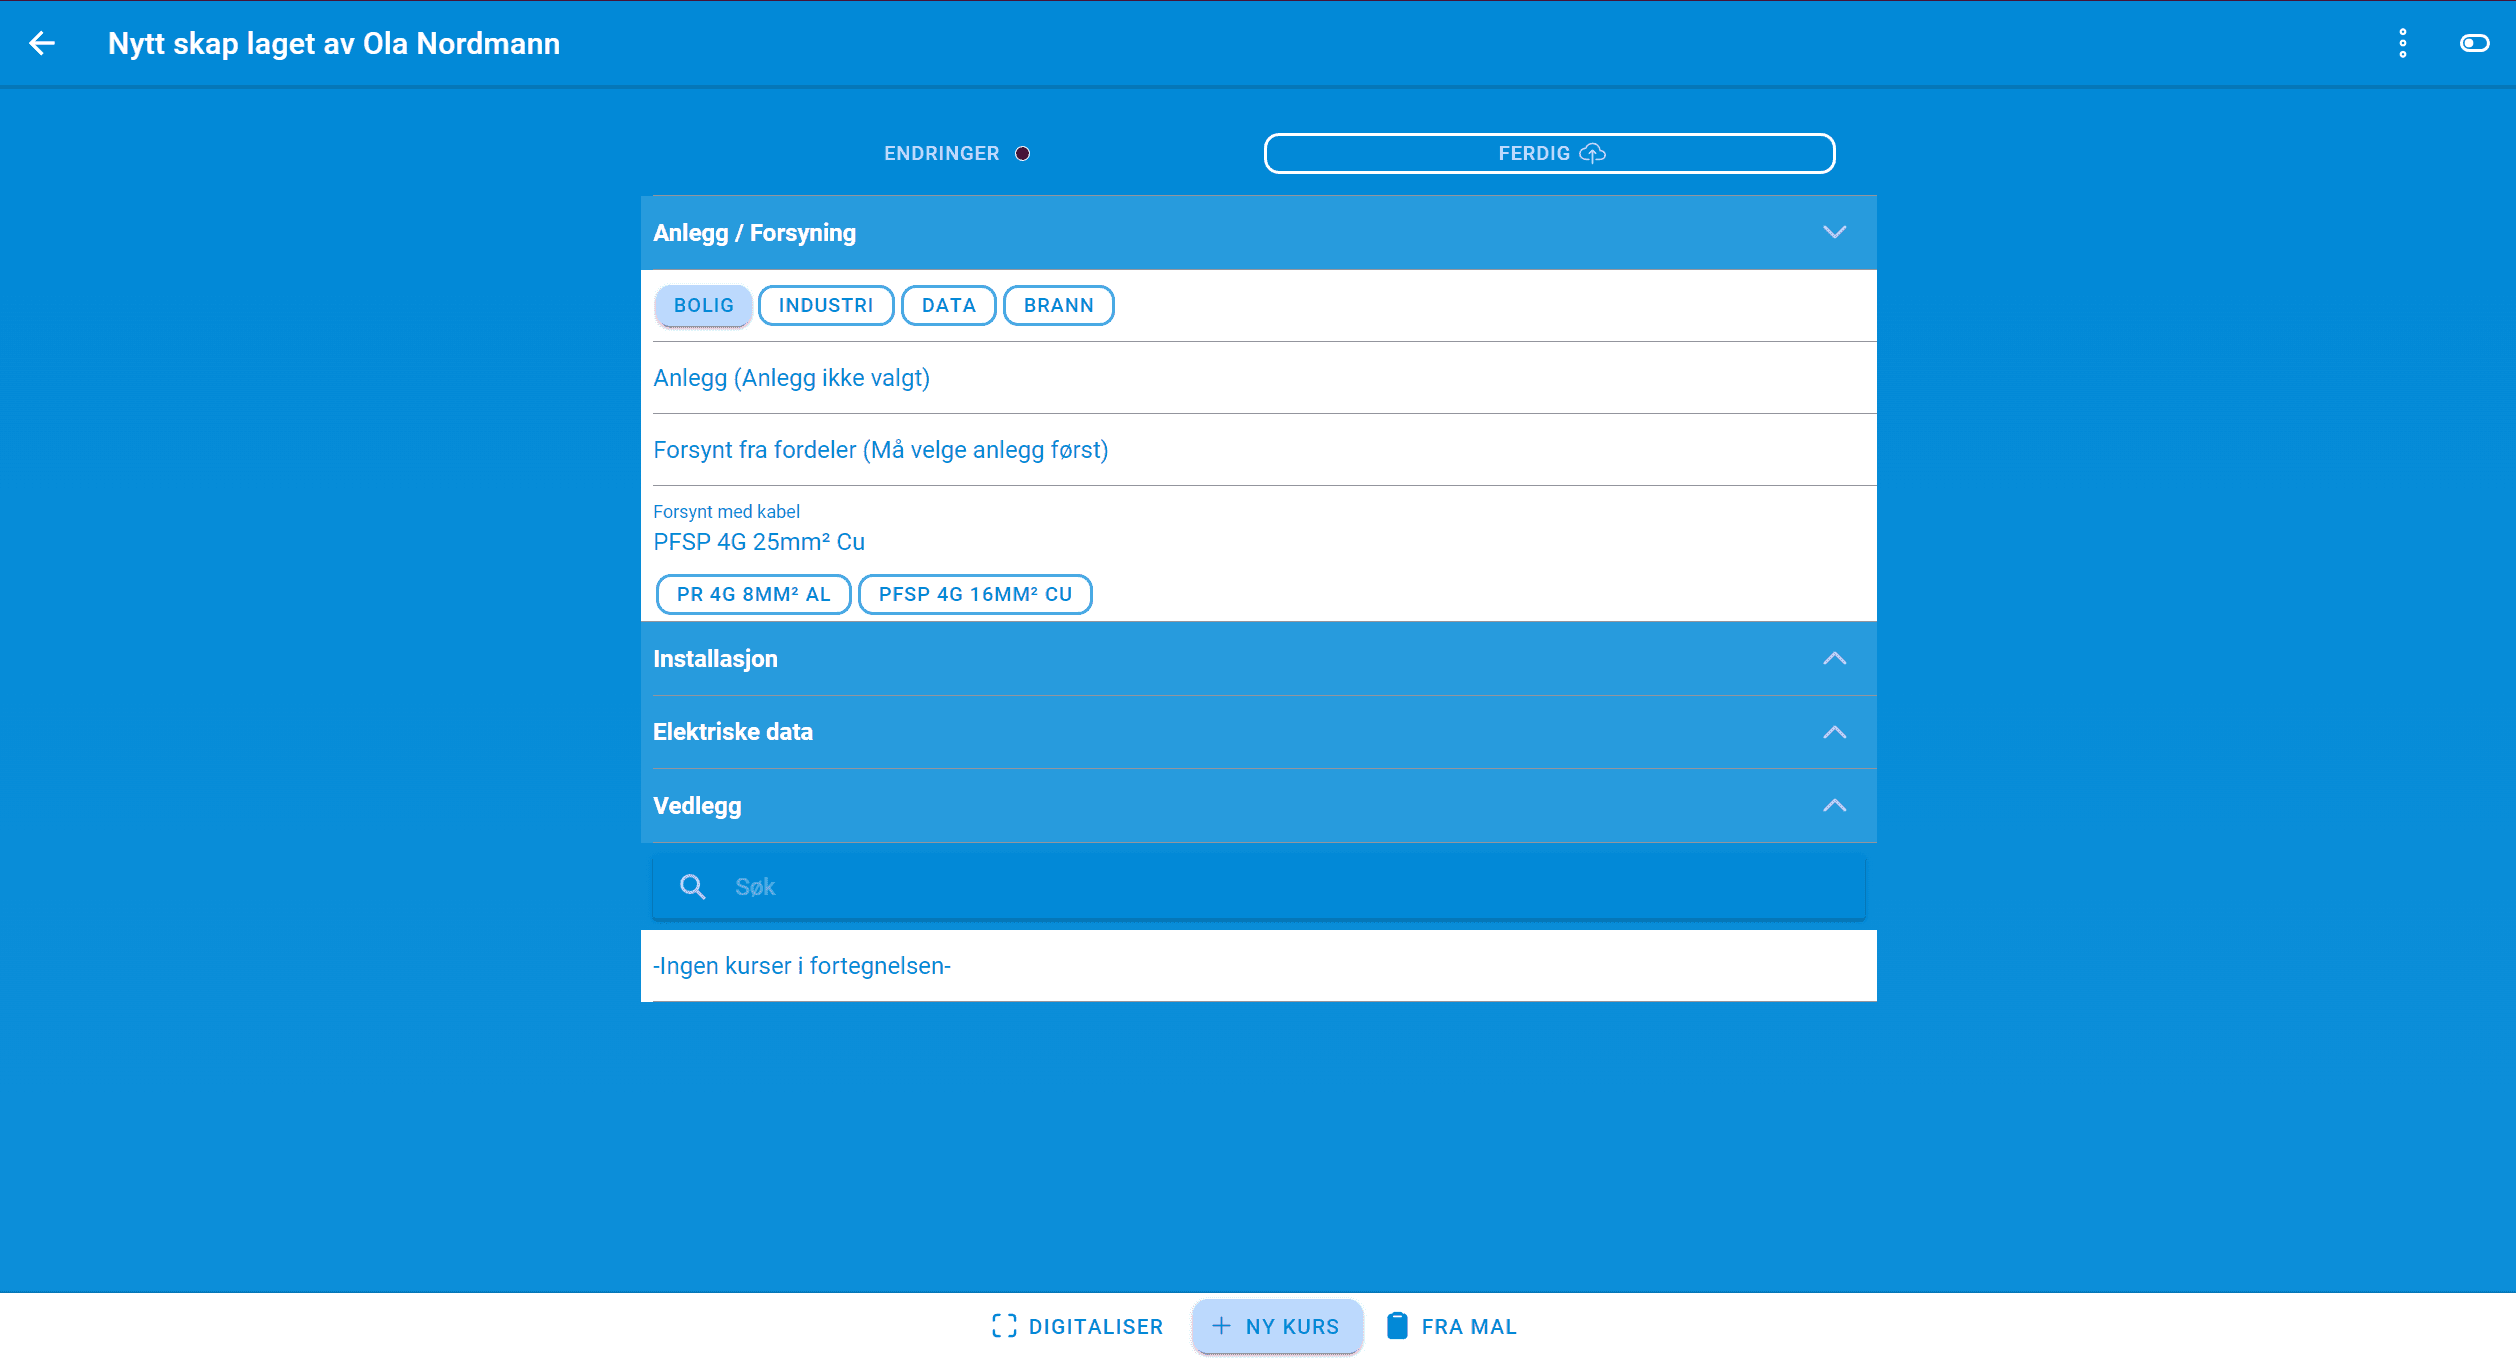Expand the Installasjon section
This screenshot has height=1359, width=2516.
coord(1834,658)
